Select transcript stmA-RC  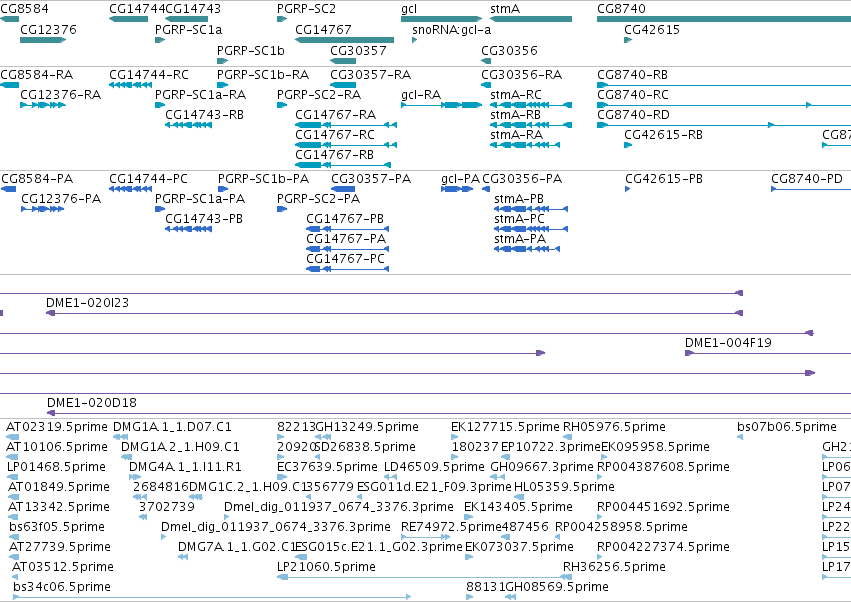[516, 94]
